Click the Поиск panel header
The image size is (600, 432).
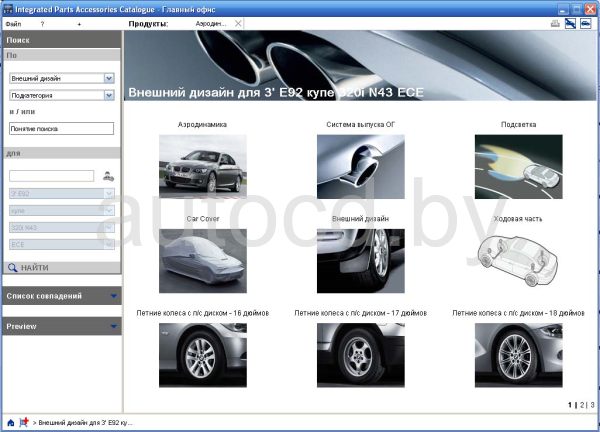click(62, 40)
